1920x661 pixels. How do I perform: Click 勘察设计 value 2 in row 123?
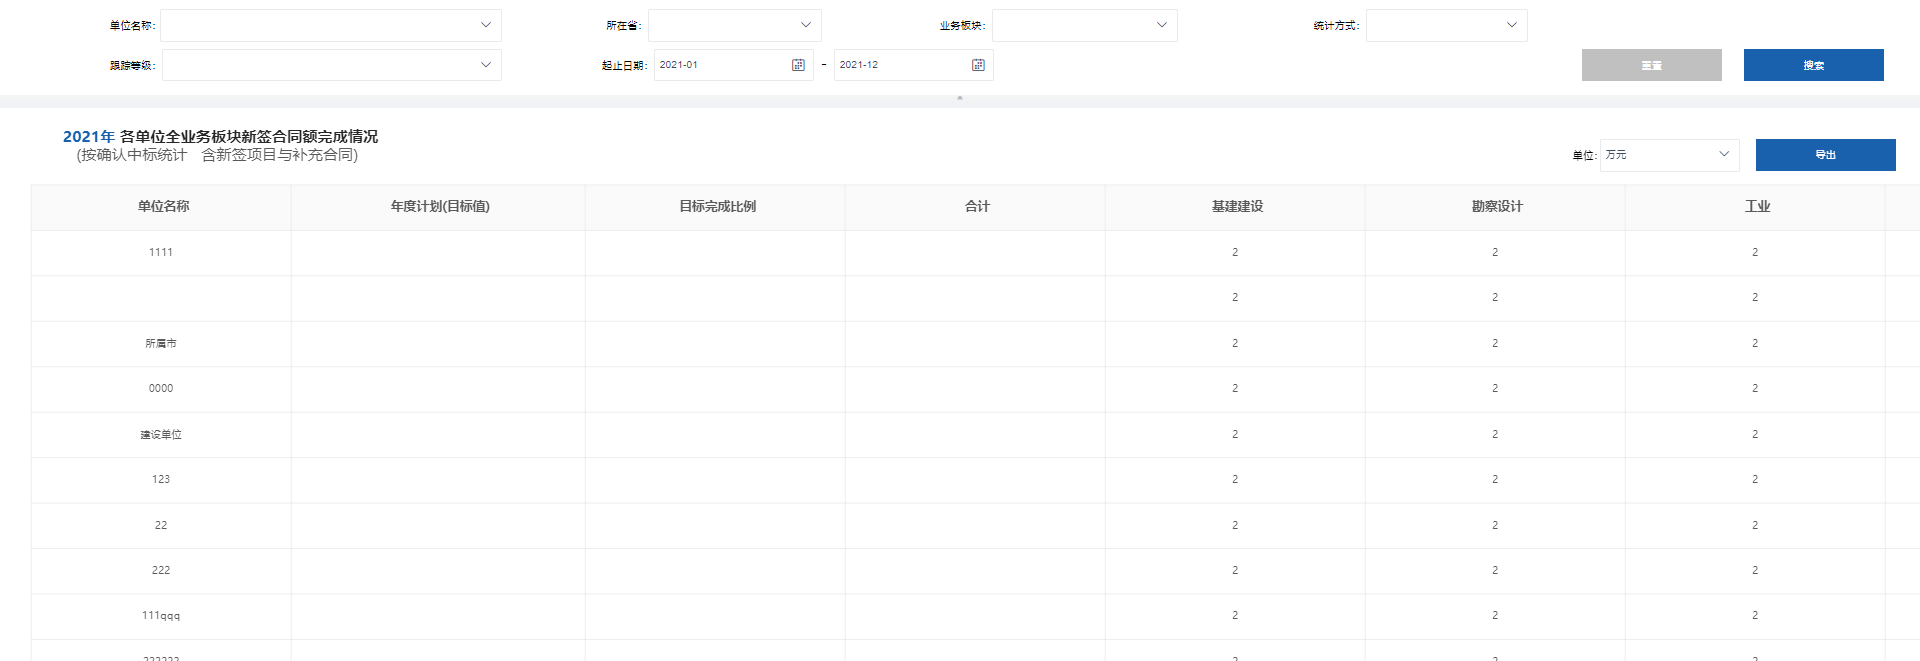click(1495, 479)
